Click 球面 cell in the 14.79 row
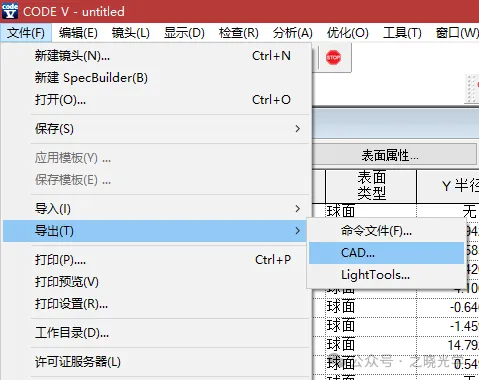Image resolution: width=479 pixels, height=380 pixels. (x=371, y=345)
